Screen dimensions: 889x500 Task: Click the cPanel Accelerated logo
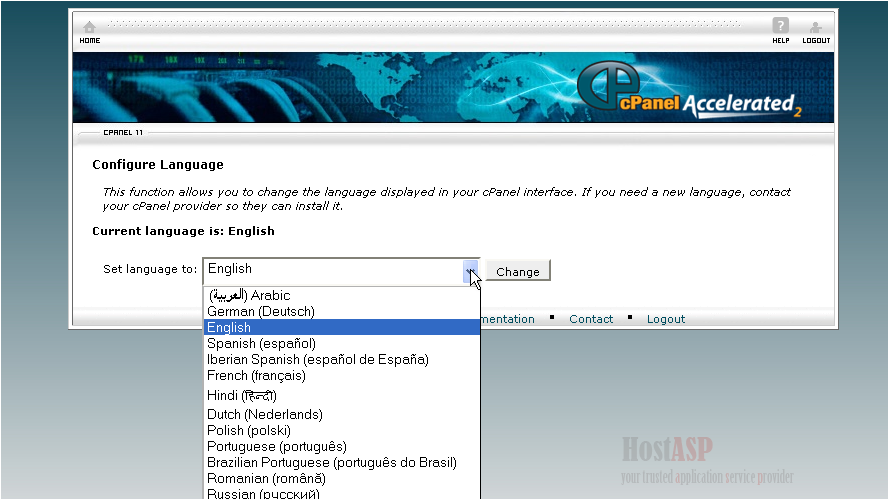(690, 92)
